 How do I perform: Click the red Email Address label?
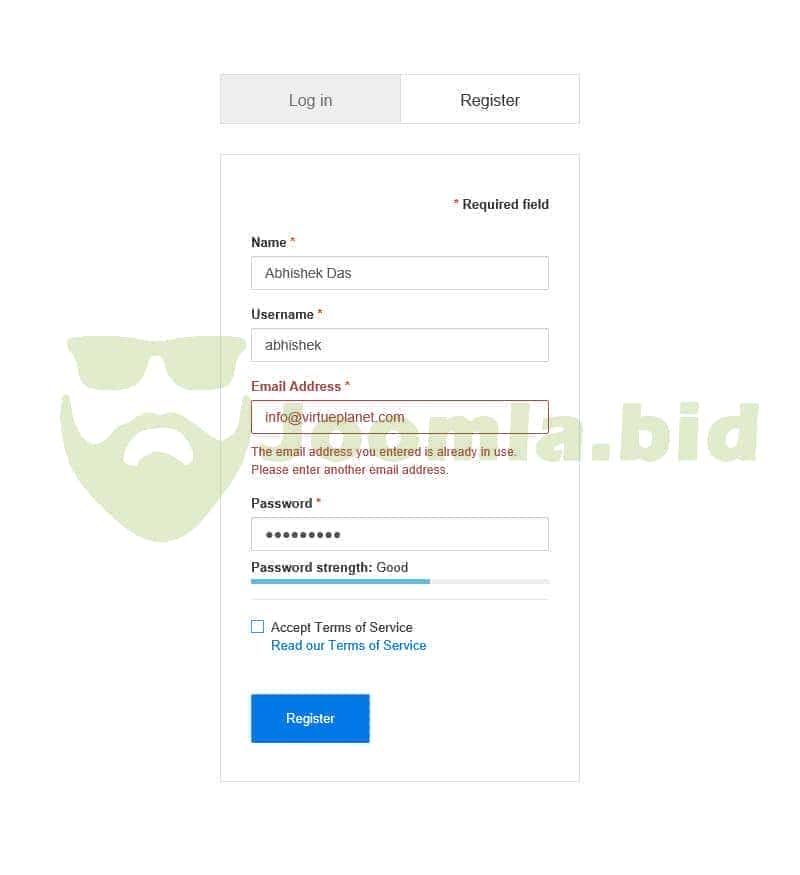coord(296,386)
